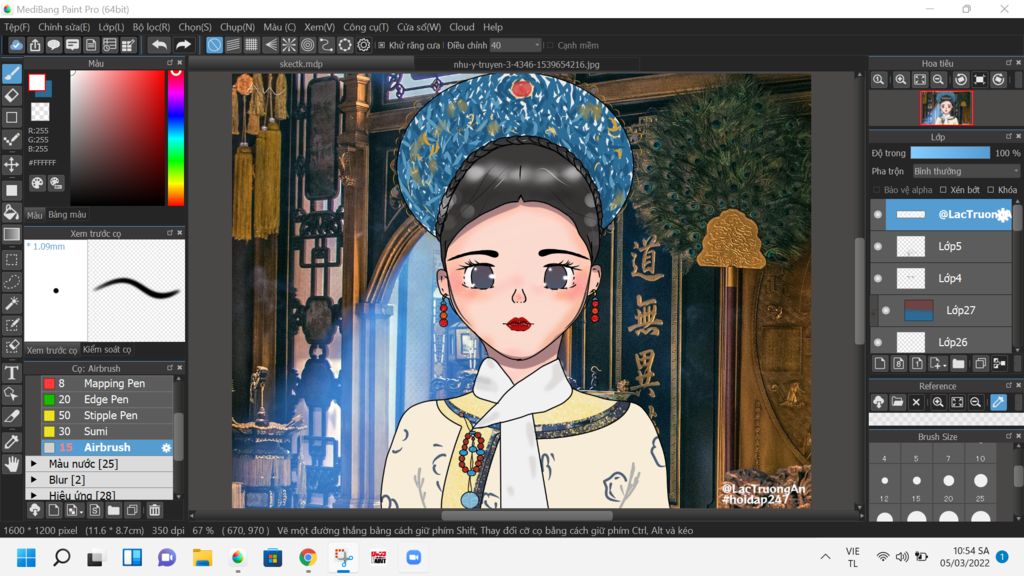Hide the Lớp4 layer

click(878, 278)
